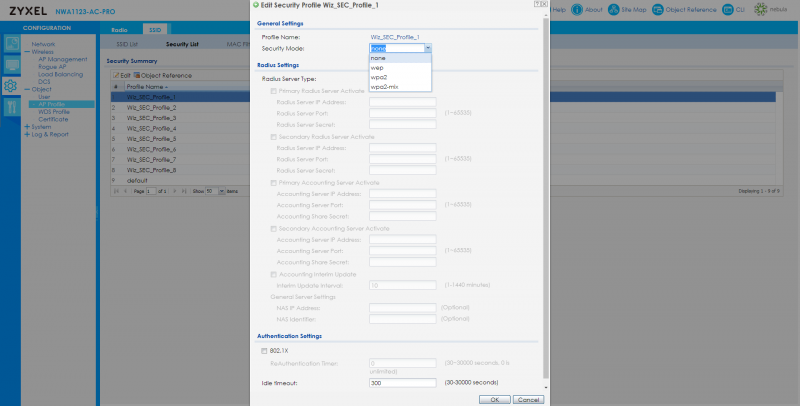Select row Wiz_SEC_Profile_5

tap(443, 139)
